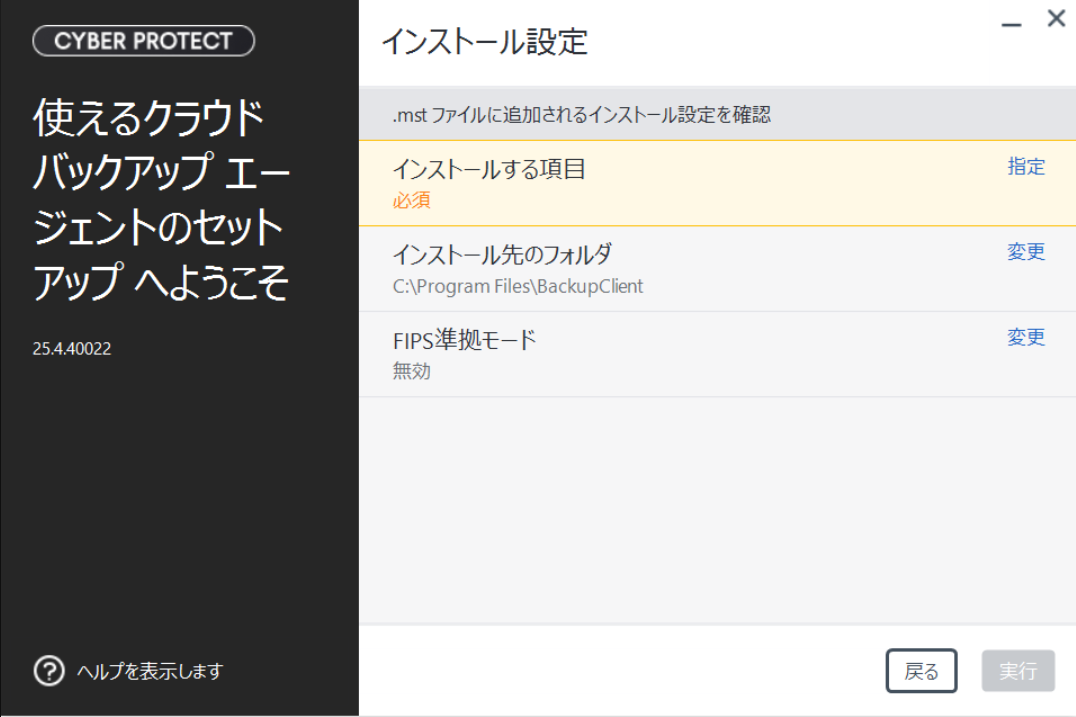The image size is (1076, 717).
Task: Click the C:\Program Files\BackupClient path text
Action: point(517,286)
